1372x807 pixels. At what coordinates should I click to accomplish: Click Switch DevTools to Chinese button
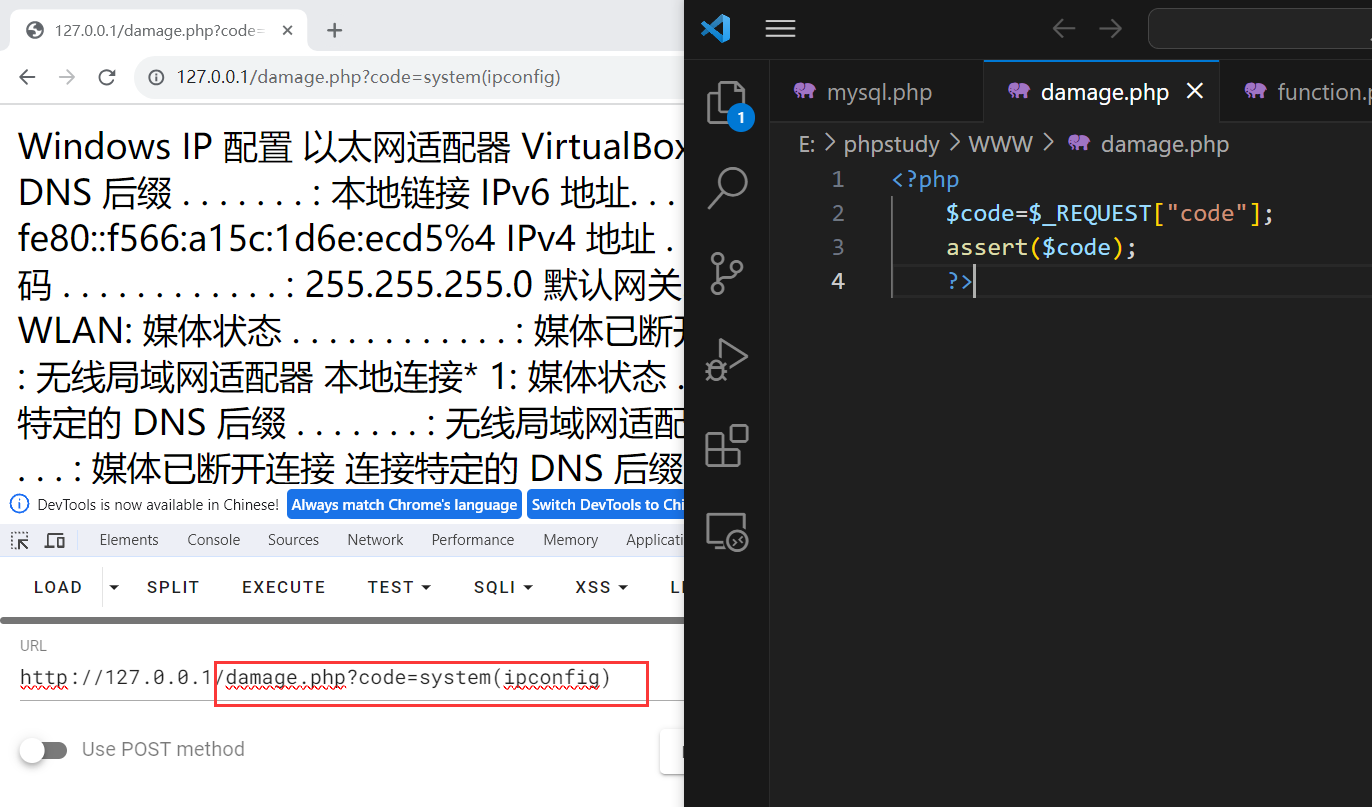tap(606, 504)
